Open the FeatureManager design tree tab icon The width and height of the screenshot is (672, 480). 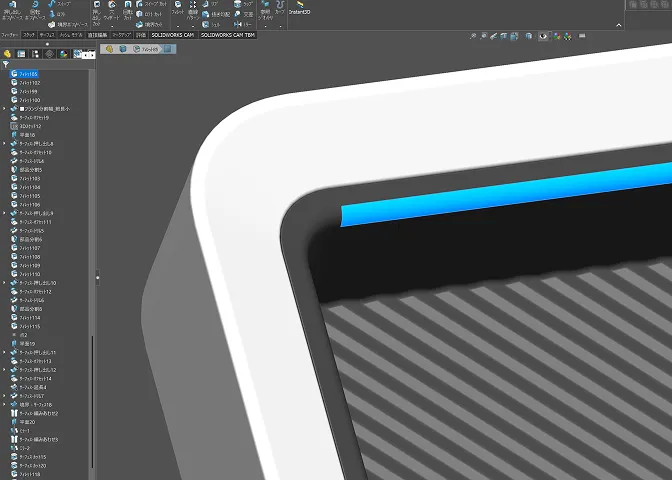click(x=8, y=53)
